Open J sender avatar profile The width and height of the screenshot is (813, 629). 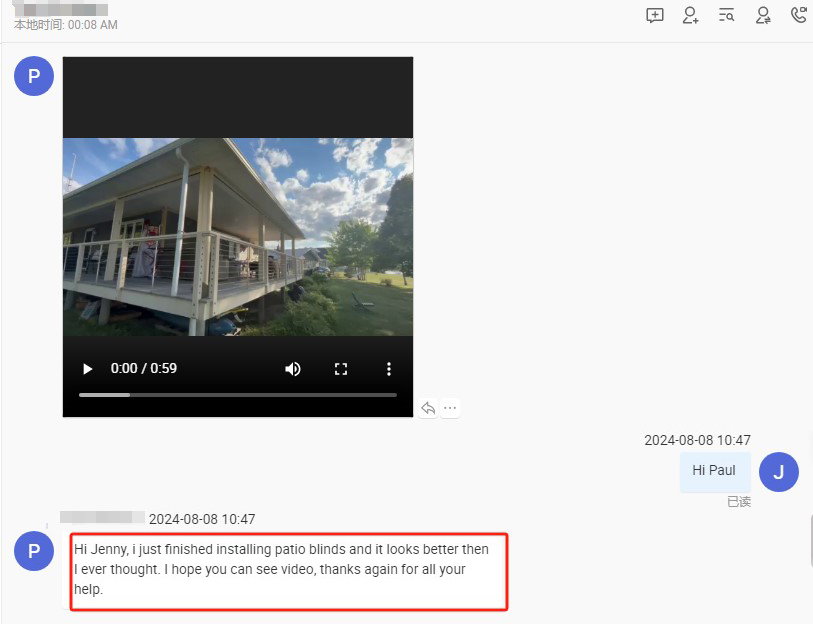778,472
